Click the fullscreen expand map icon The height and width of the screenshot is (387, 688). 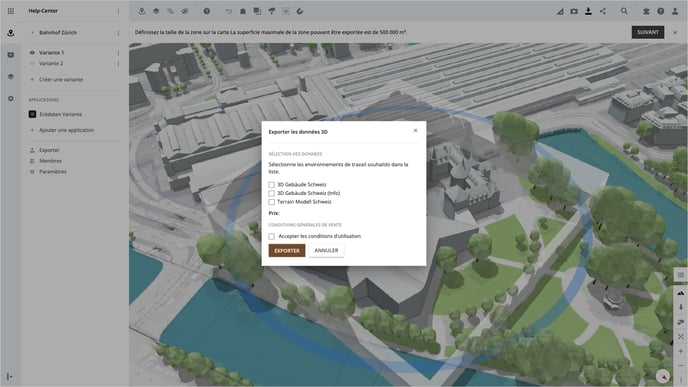(681, 337)
